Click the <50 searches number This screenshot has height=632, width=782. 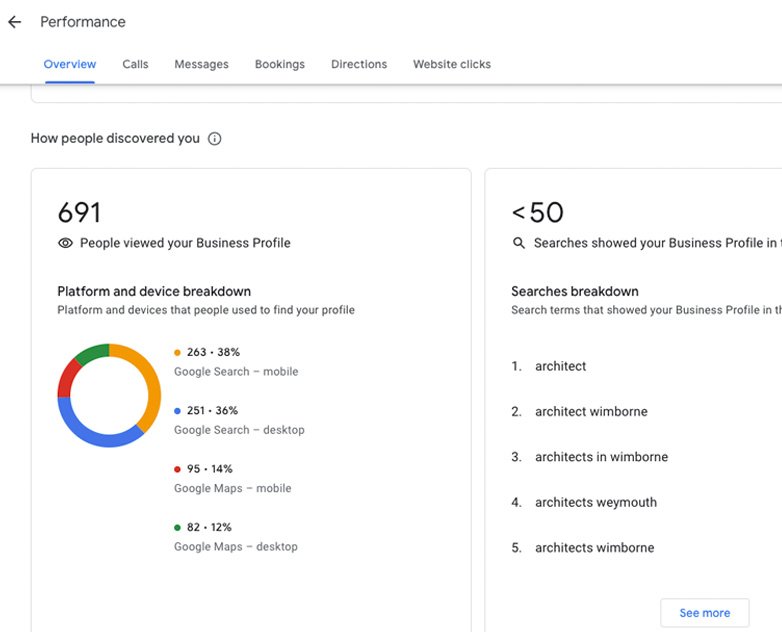538,212
